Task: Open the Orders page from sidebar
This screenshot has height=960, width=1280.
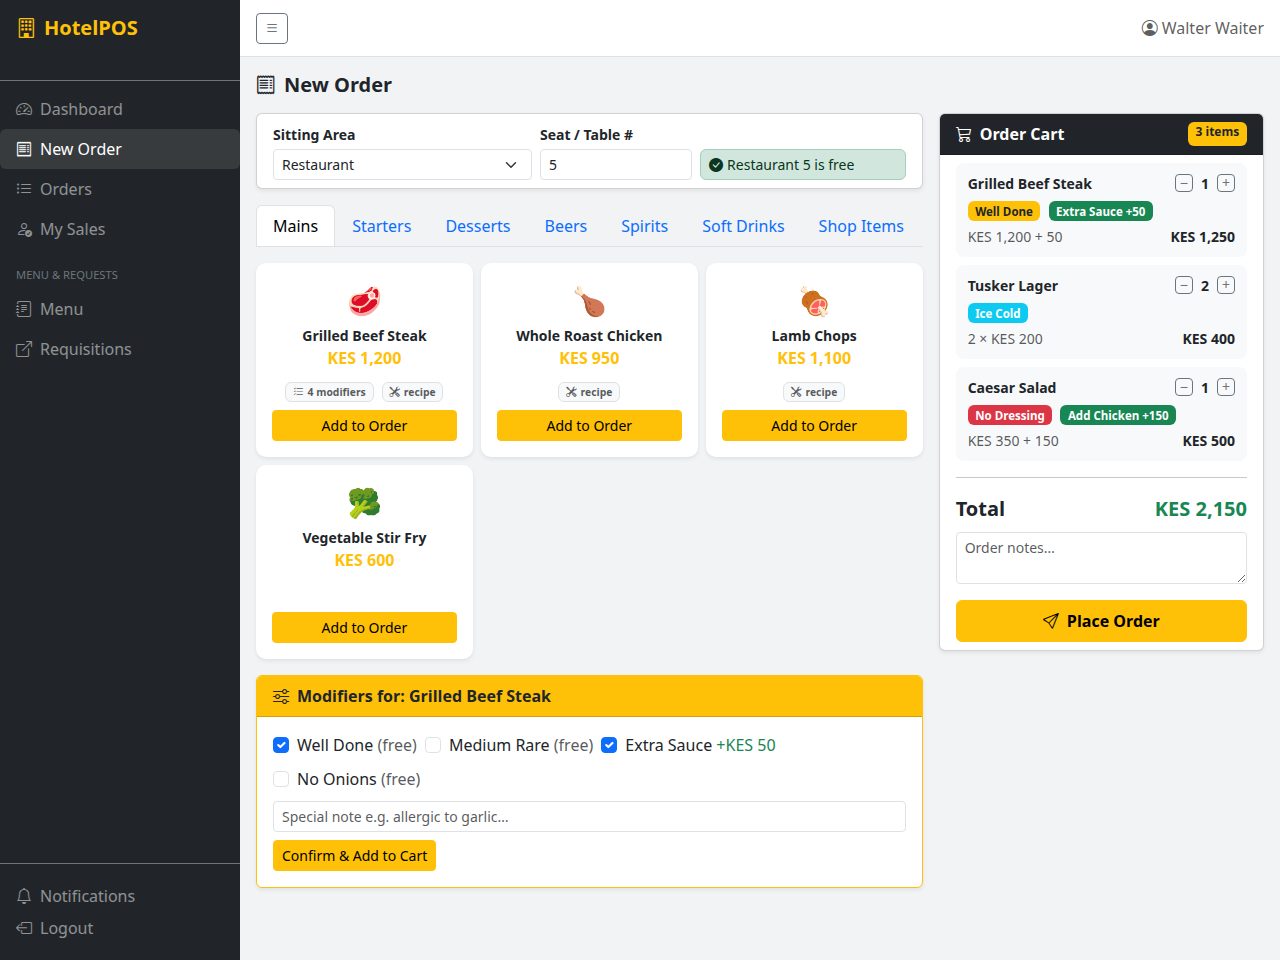Action: pyautogui.click(x=120, y=189)
